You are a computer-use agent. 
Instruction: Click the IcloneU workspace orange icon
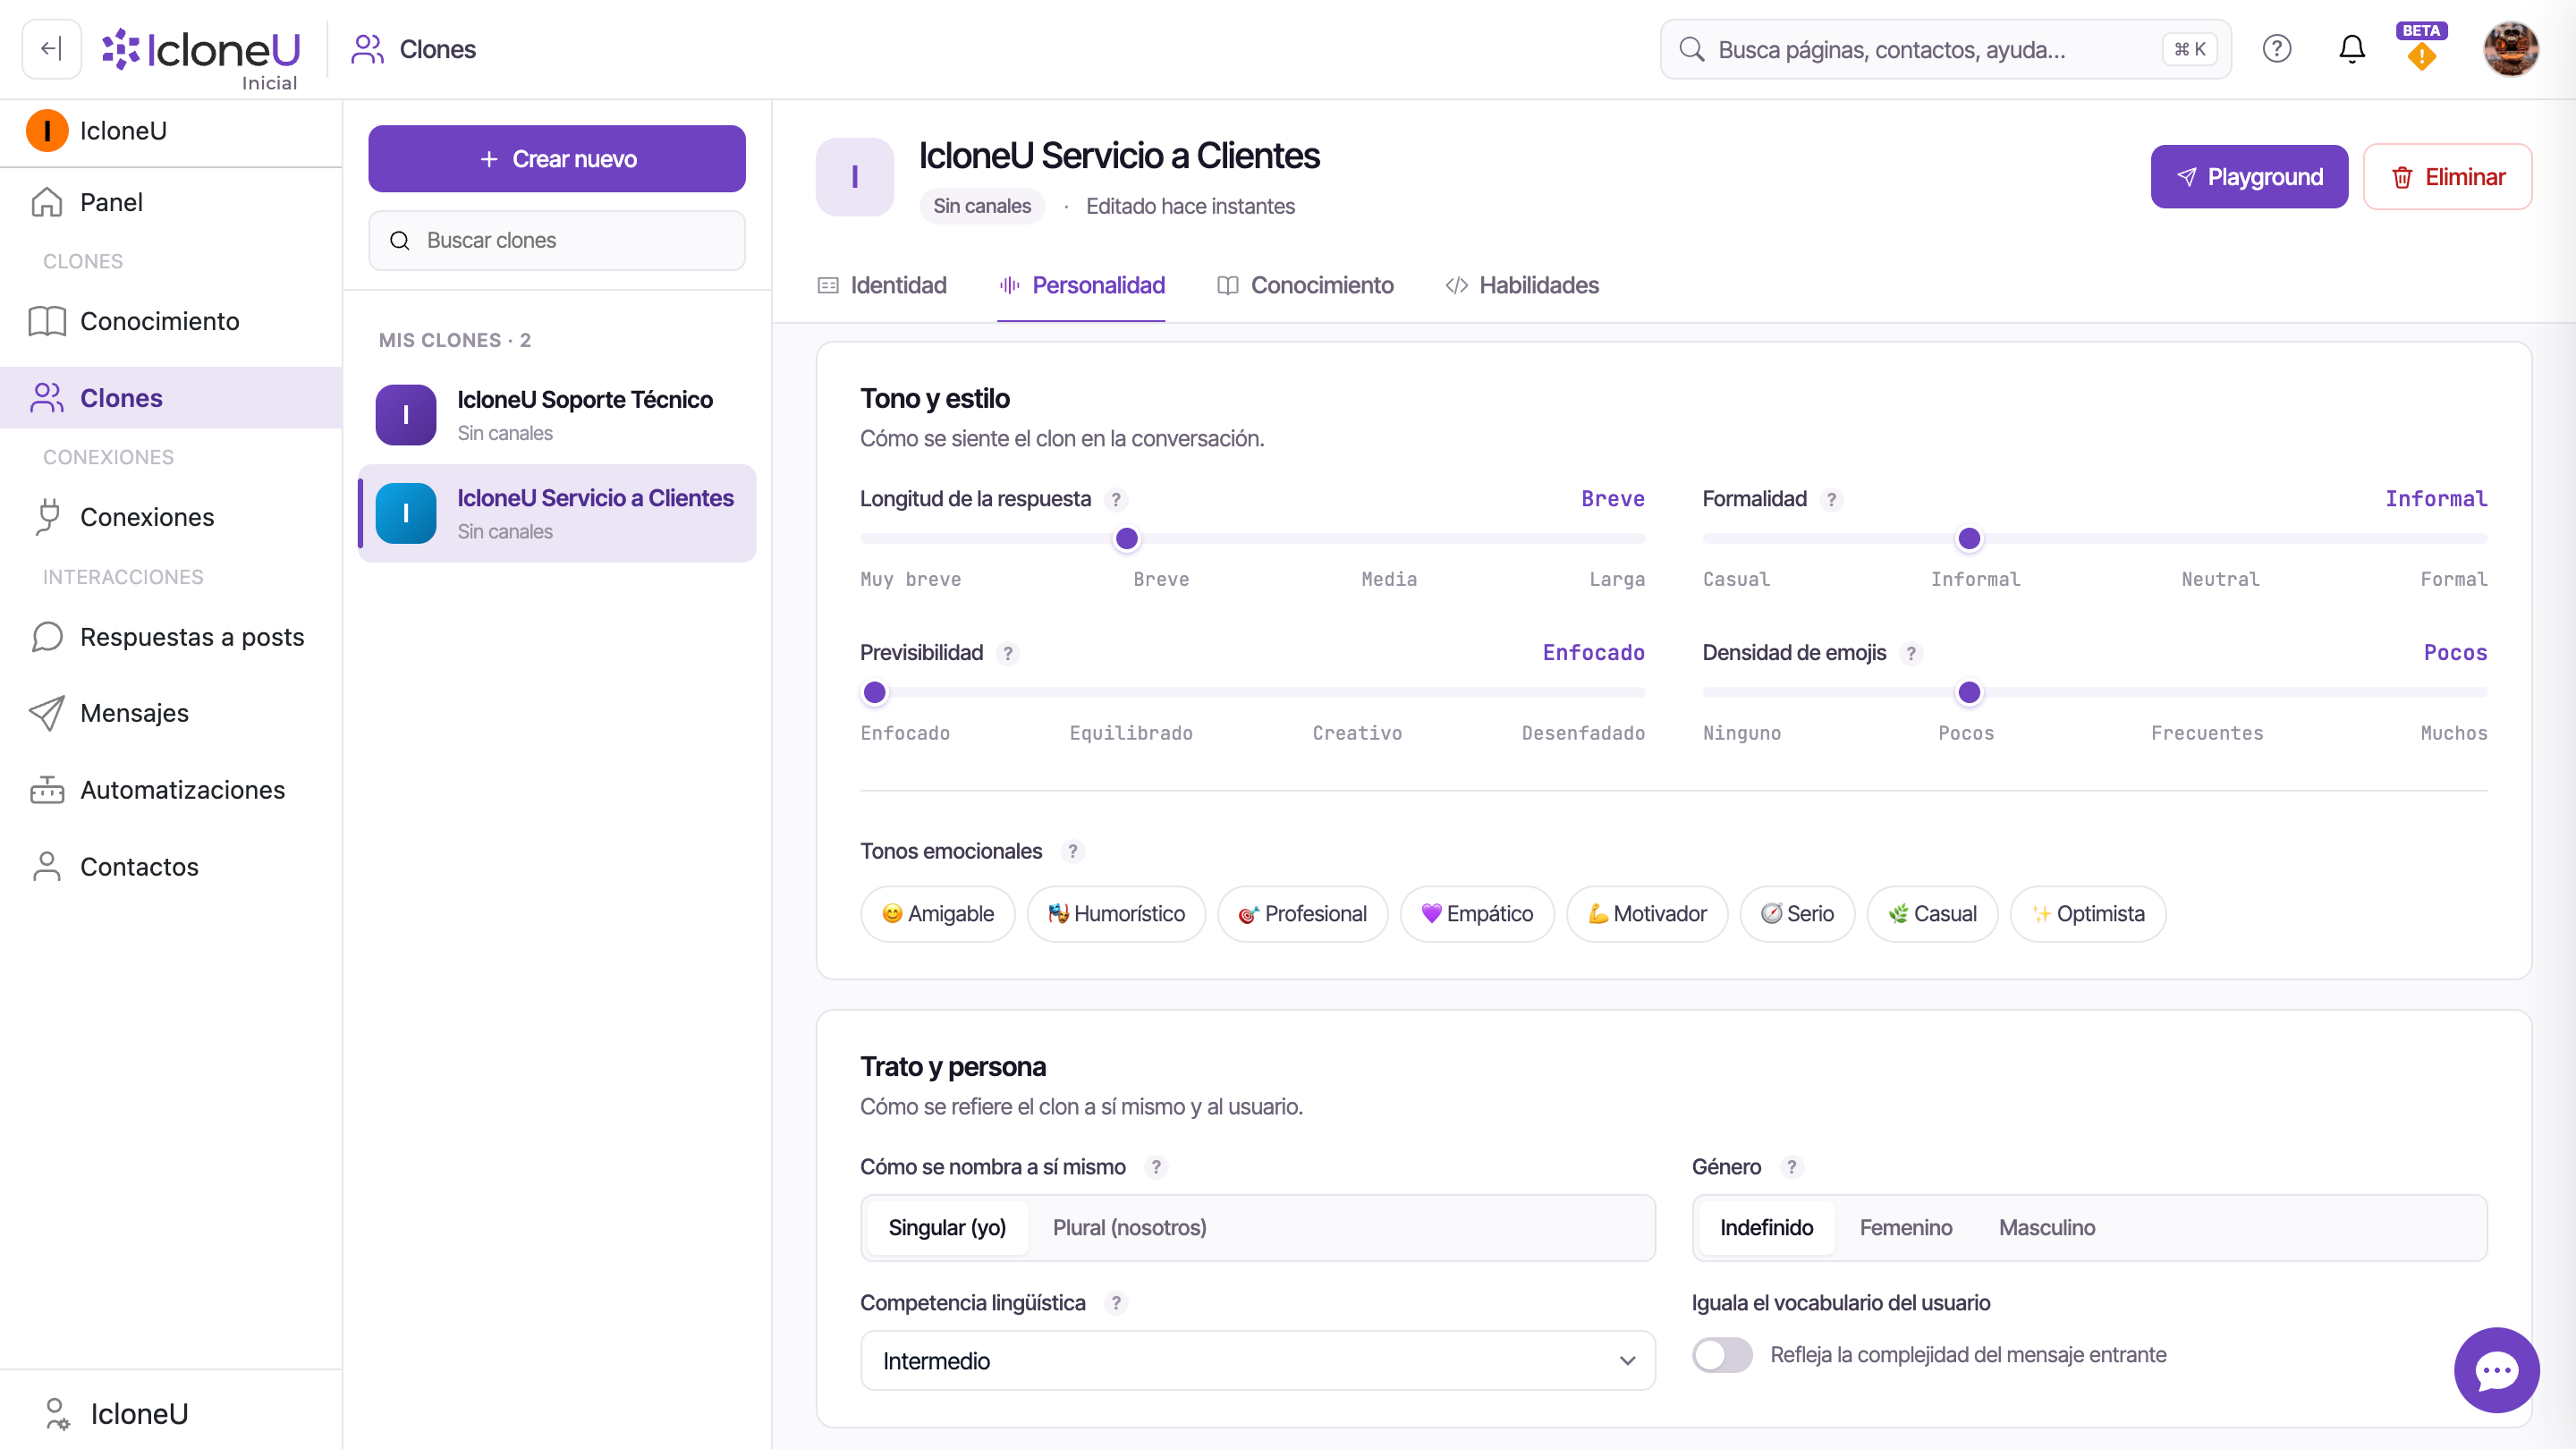(x=47, y=131)
